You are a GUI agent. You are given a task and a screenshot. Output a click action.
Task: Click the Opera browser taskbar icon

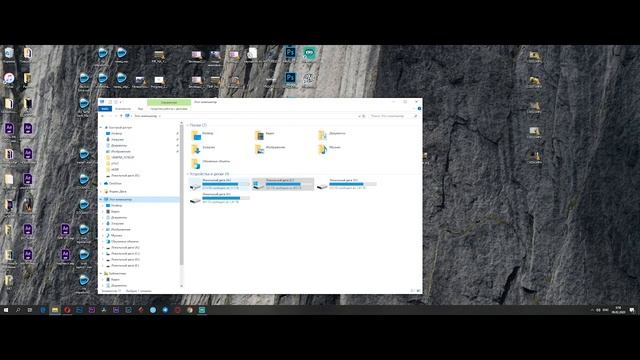(x=67, y=310)
